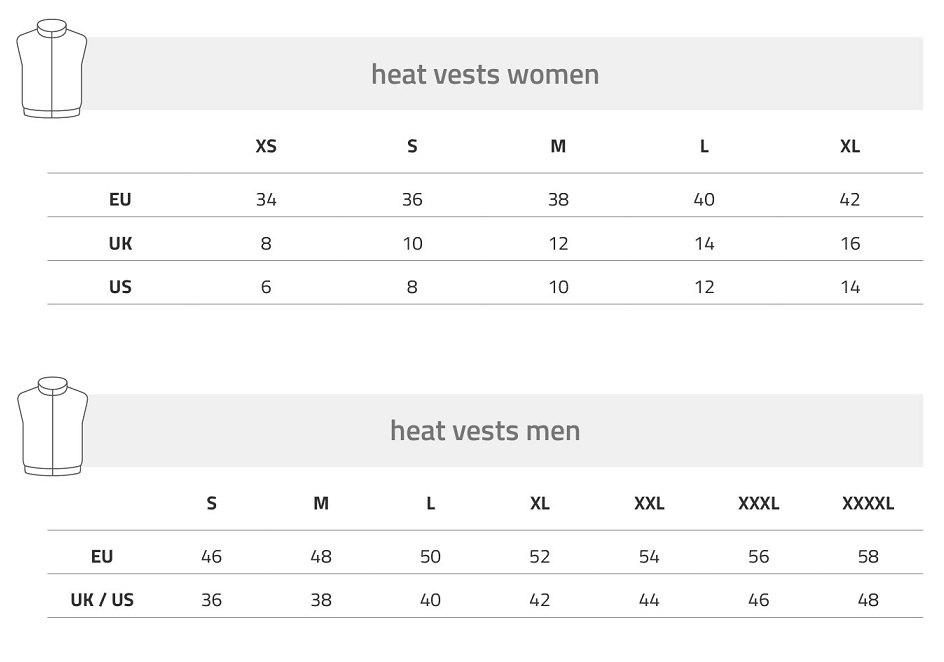Screen dimensions: 944x662
Task: Click the women's US size 6 cell
Action: (266, 287)
